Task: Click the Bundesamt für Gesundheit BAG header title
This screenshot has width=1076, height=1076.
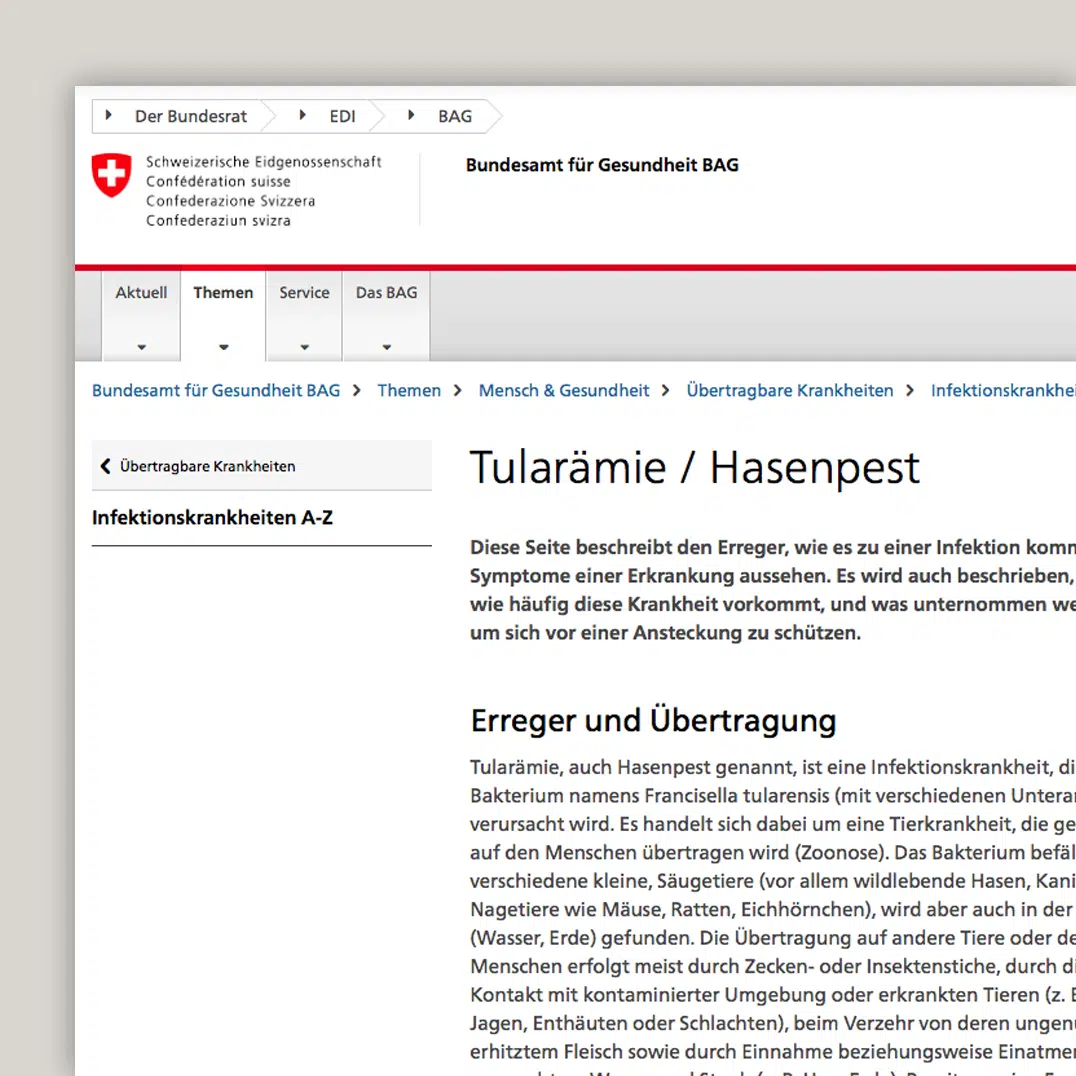Action: (602, 165)
